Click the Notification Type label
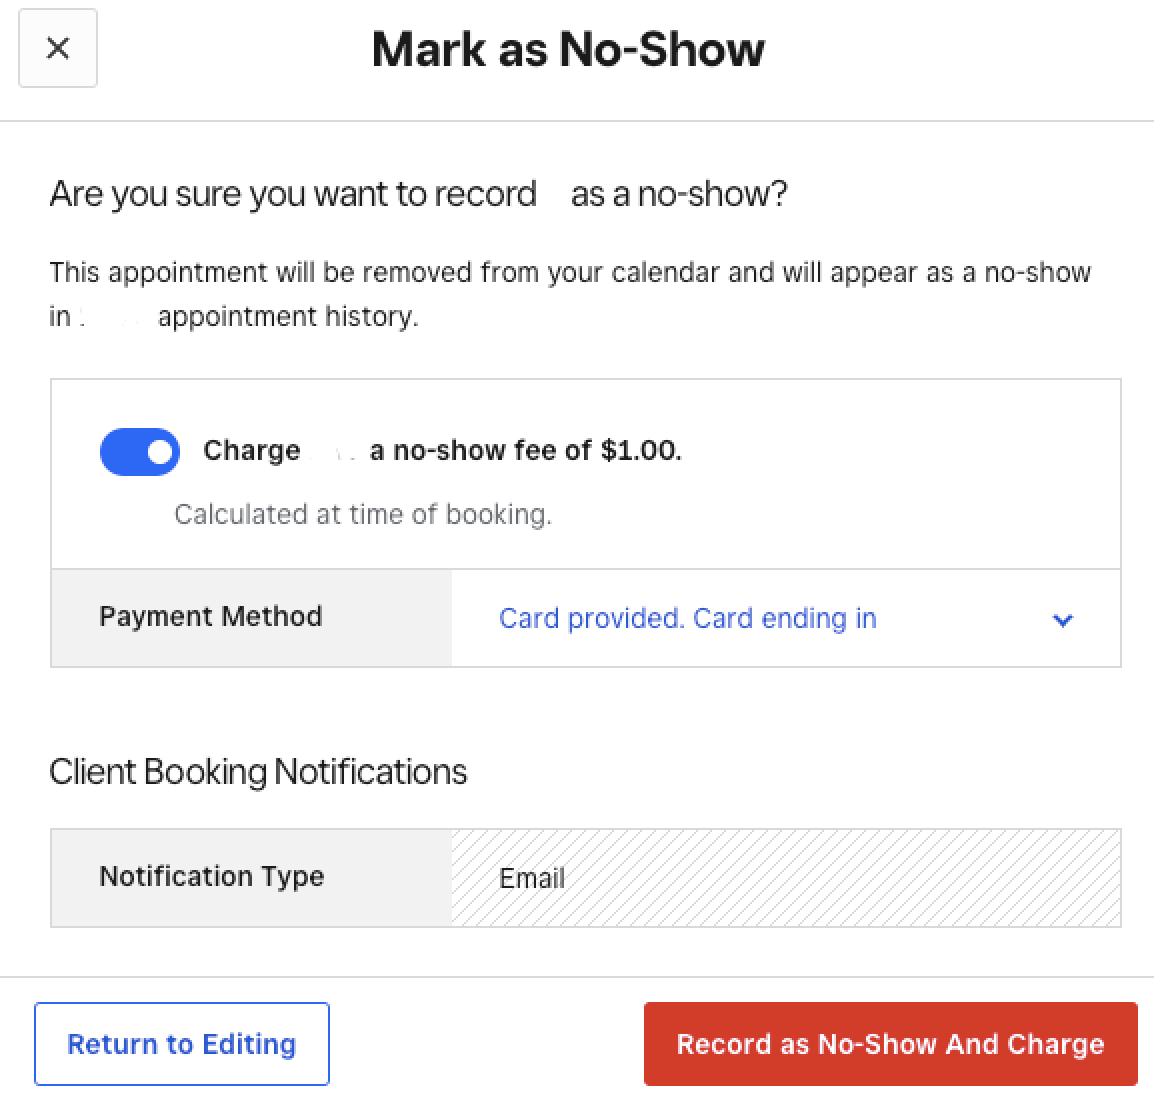Image resolution: width=1154 pixels, height=1098 pixels. pos(212,876)
